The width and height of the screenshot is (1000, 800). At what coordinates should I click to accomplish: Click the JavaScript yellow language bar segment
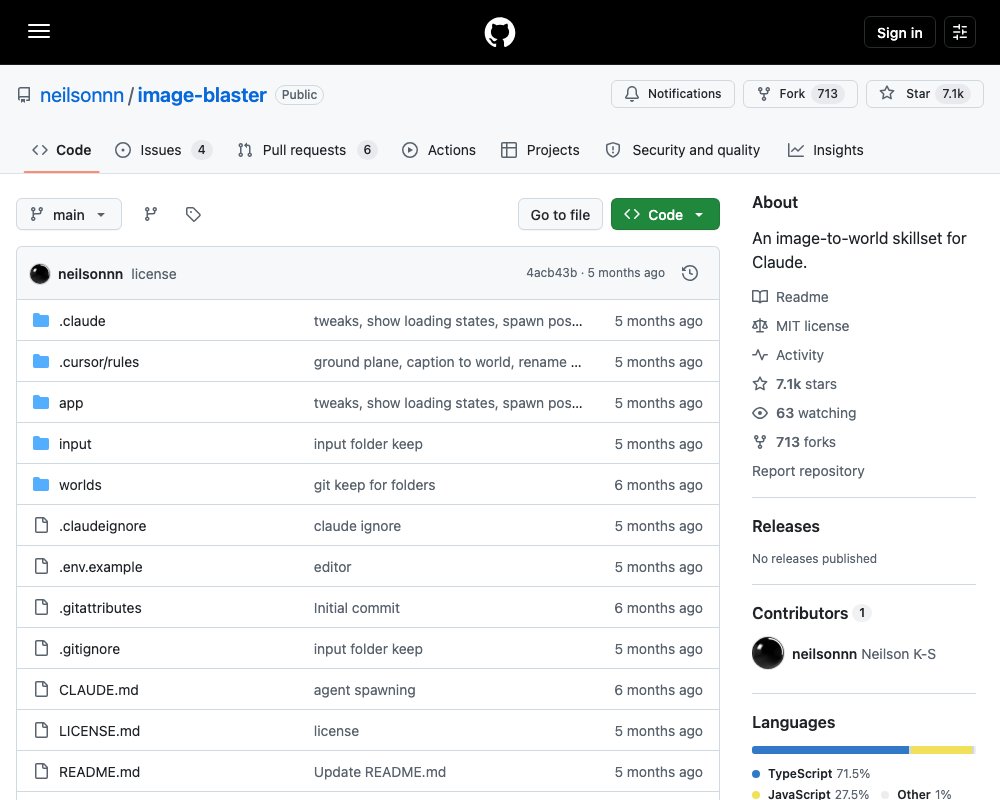point(941,750)
